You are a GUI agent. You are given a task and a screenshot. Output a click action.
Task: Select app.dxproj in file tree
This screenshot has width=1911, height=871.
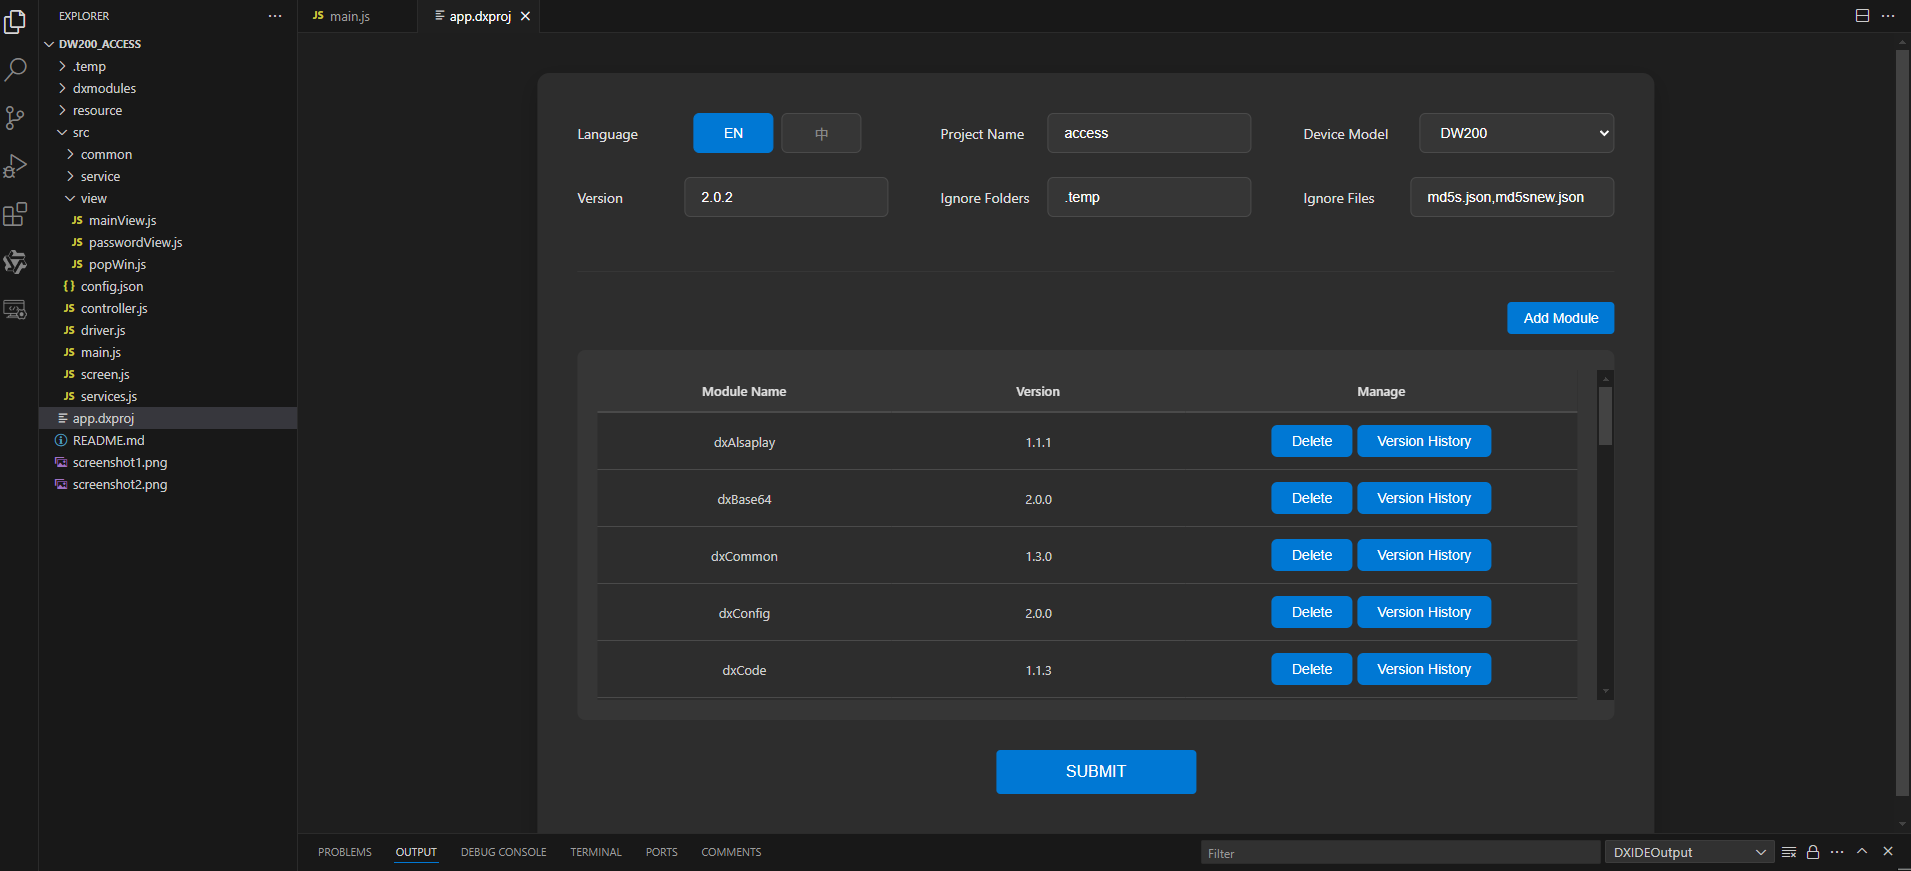[168, 418]
